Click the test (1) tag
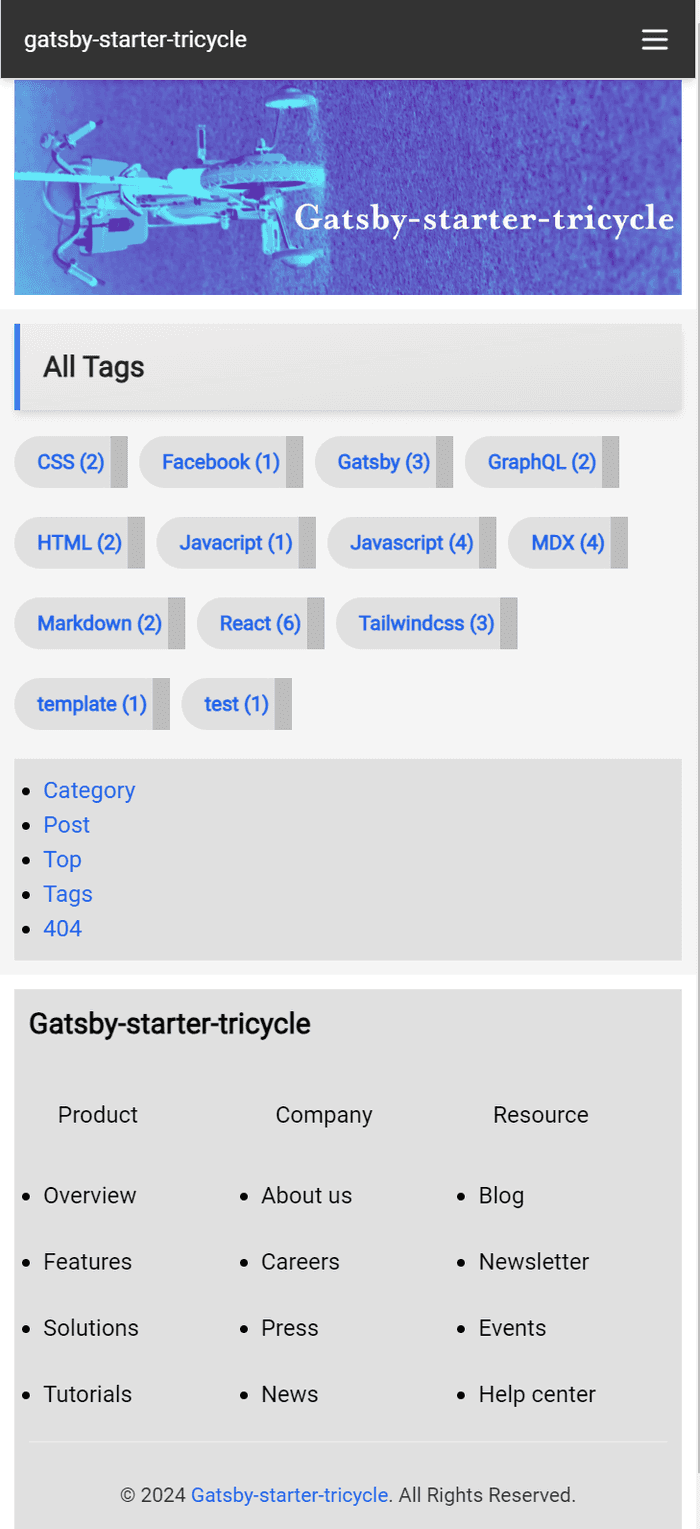Screen dimensions: 700x1529 point(235,704)
